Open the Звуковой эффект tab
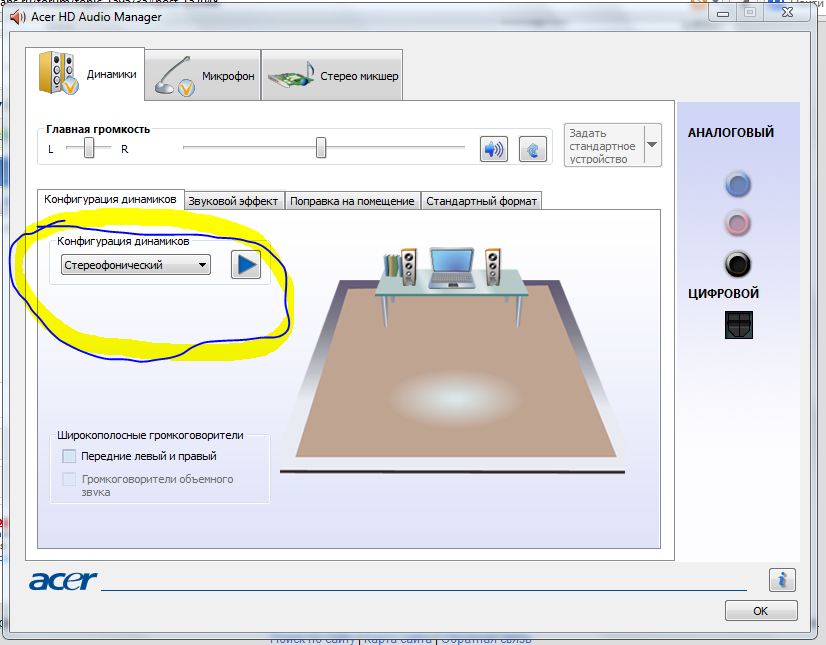Viewport: 826px width, 645px height. [x=233, y=201]
